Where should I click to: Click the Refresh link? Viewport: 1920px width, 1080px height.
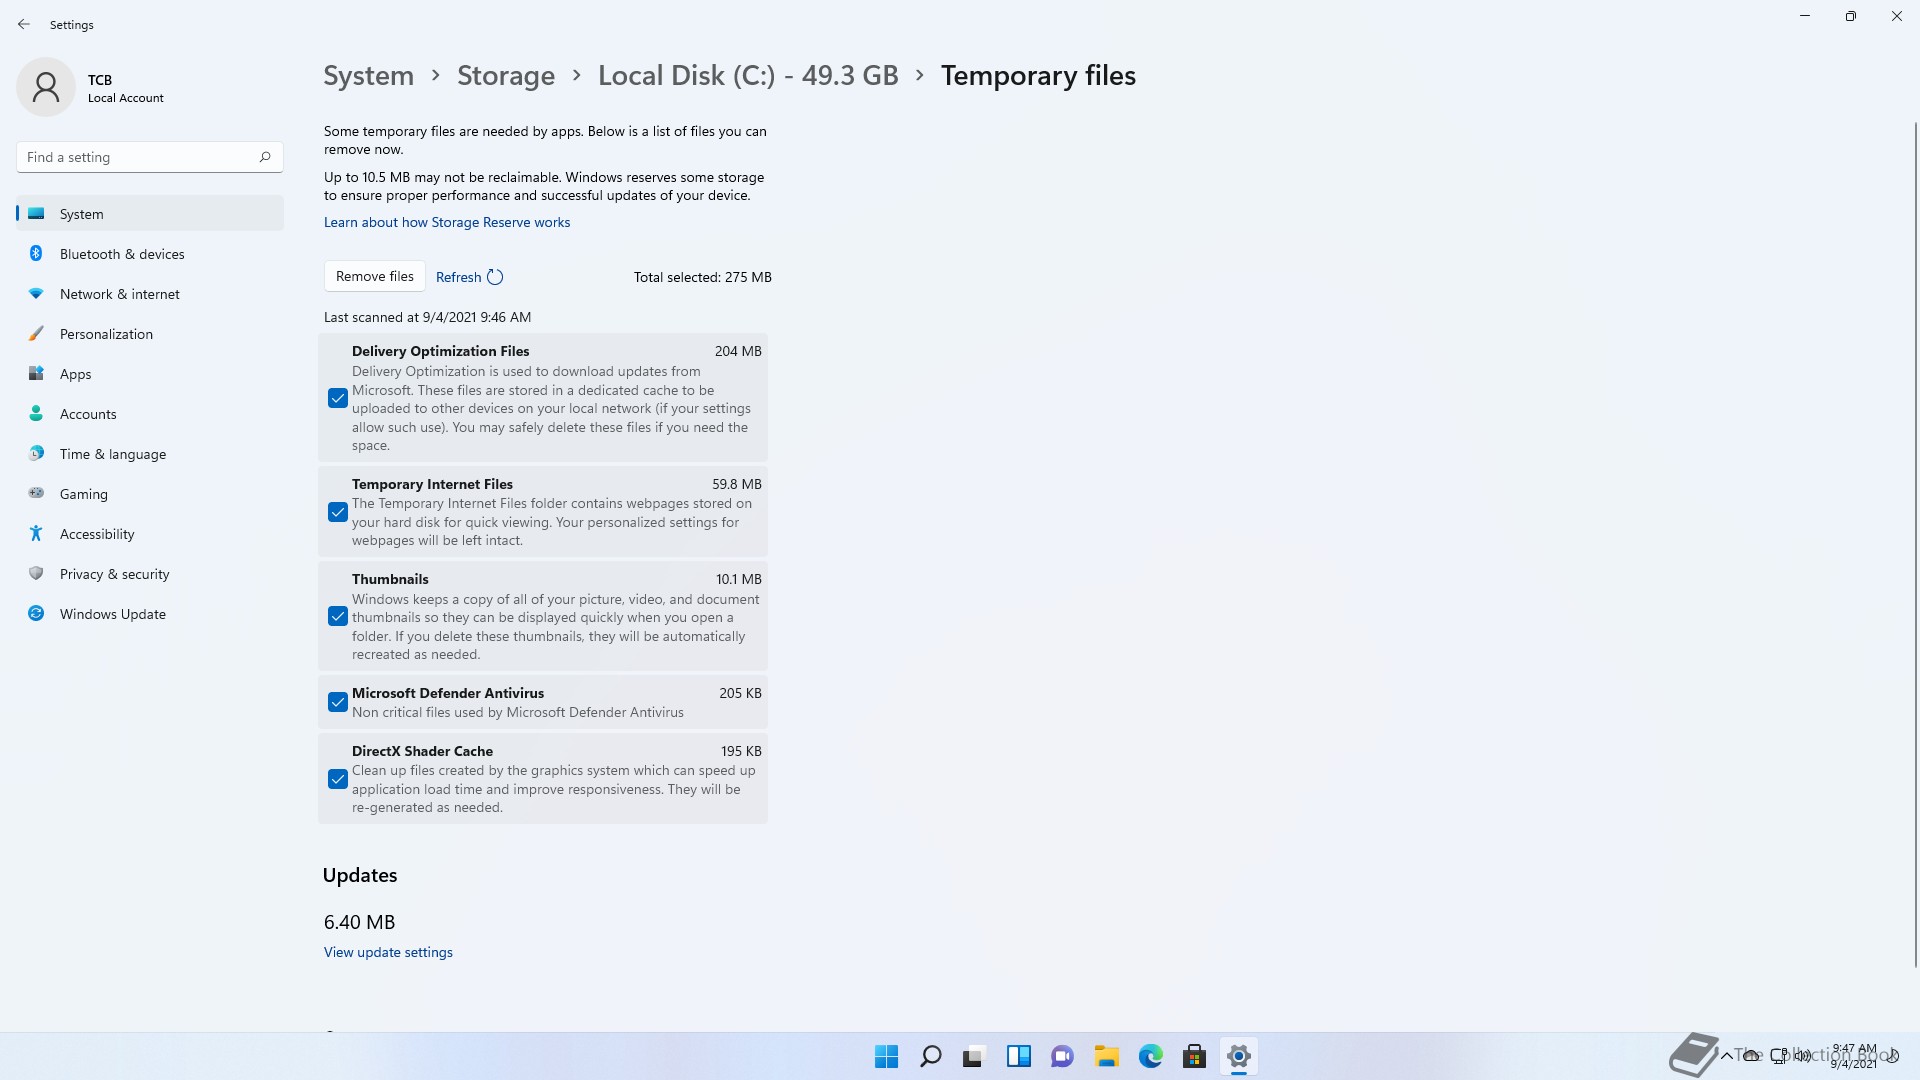pos(458,277)
